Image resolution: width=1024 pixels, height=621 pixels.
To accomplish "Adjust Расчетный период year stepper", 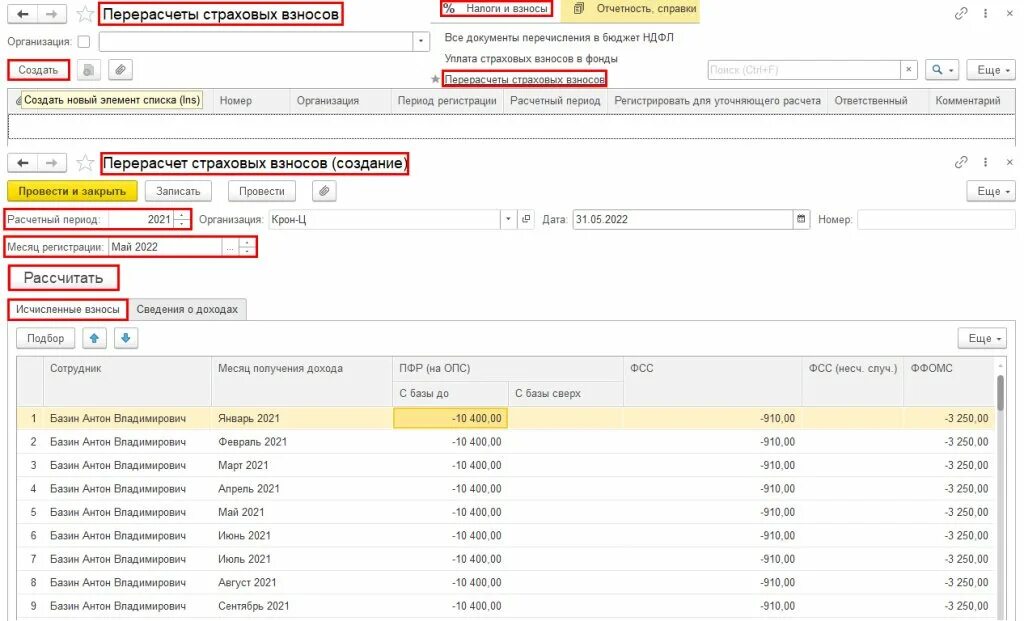I will click(x=182, y=219).
